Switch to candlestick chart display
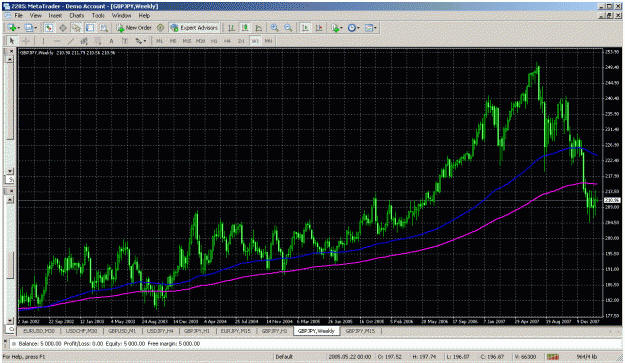The image size is (625, 363). coord(245,28)
